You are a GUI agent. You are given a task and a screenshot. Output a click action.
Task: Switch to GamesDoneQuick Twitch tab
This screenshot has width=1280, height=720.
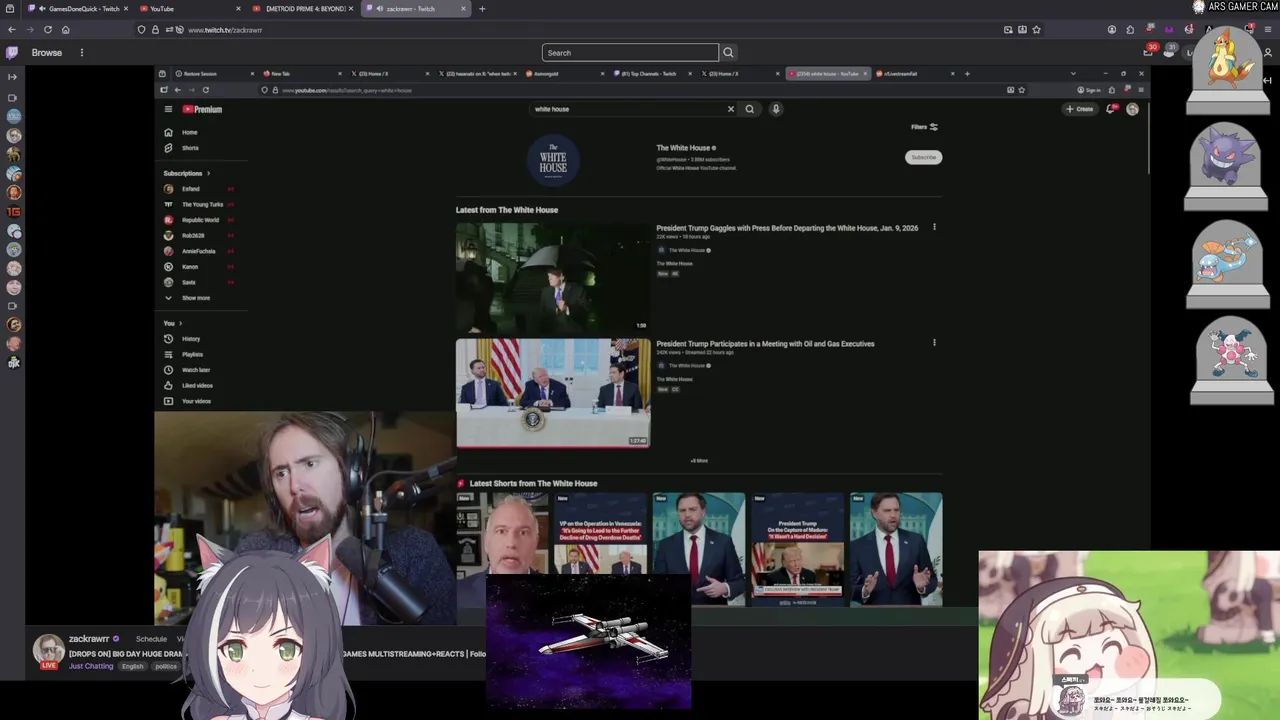[x=78, y=9]
